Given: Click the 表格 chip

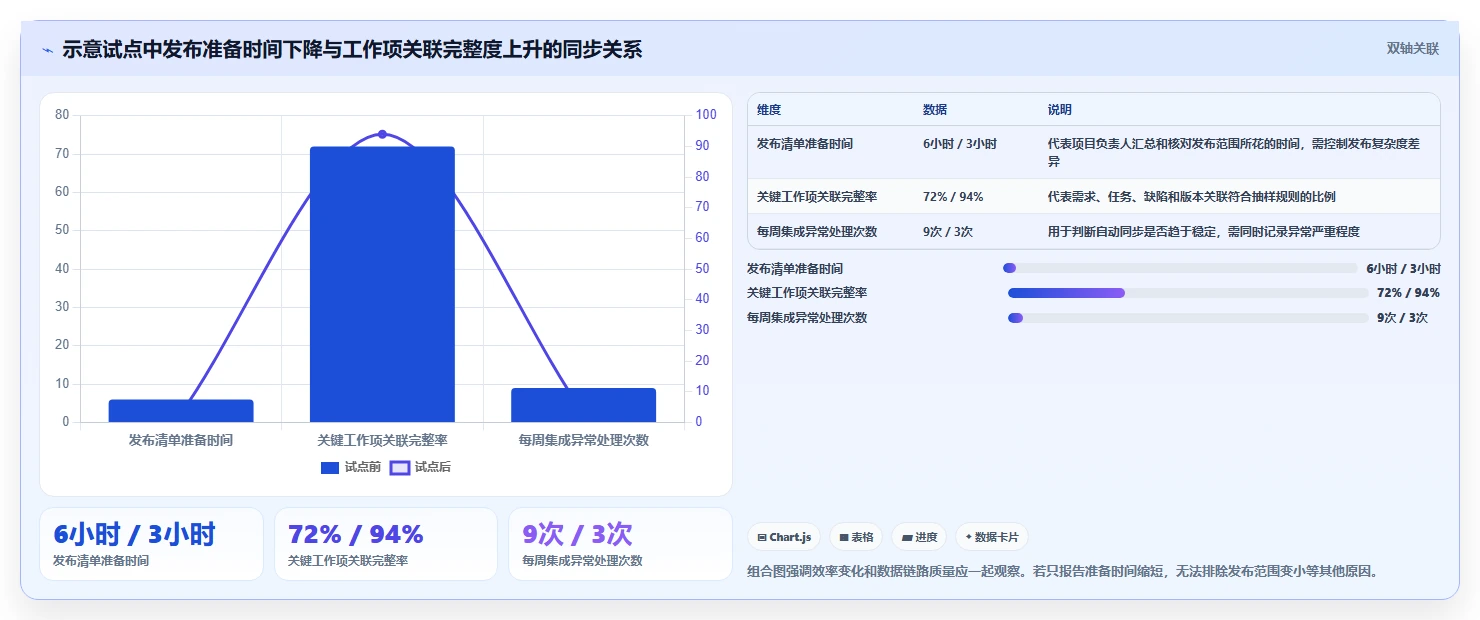Looking at the screenshot, I should point(856,537).
